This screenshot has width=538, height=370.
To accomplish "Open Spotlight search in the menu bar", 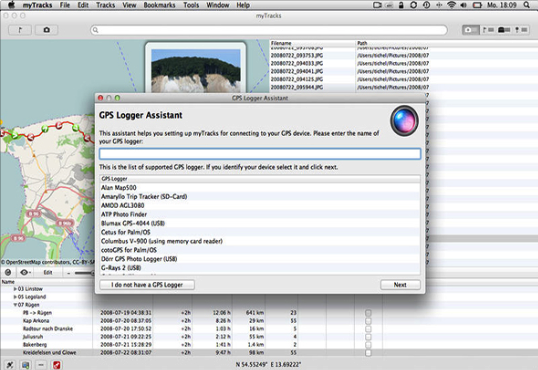I will point(526,5).
